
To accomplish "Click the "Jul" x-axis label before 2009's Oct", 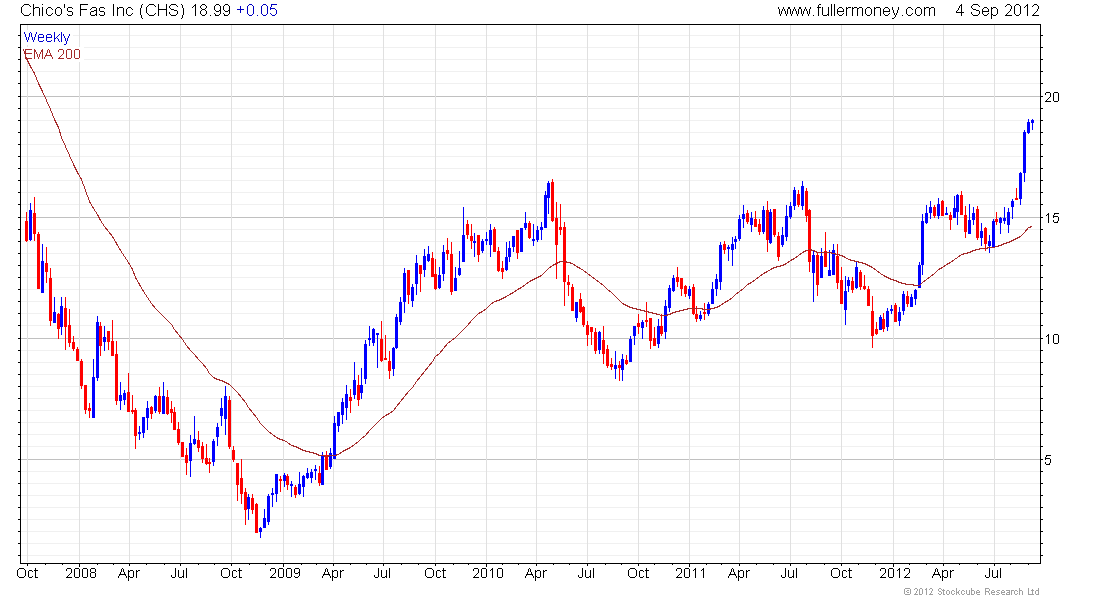I will [x=180, y=573].
